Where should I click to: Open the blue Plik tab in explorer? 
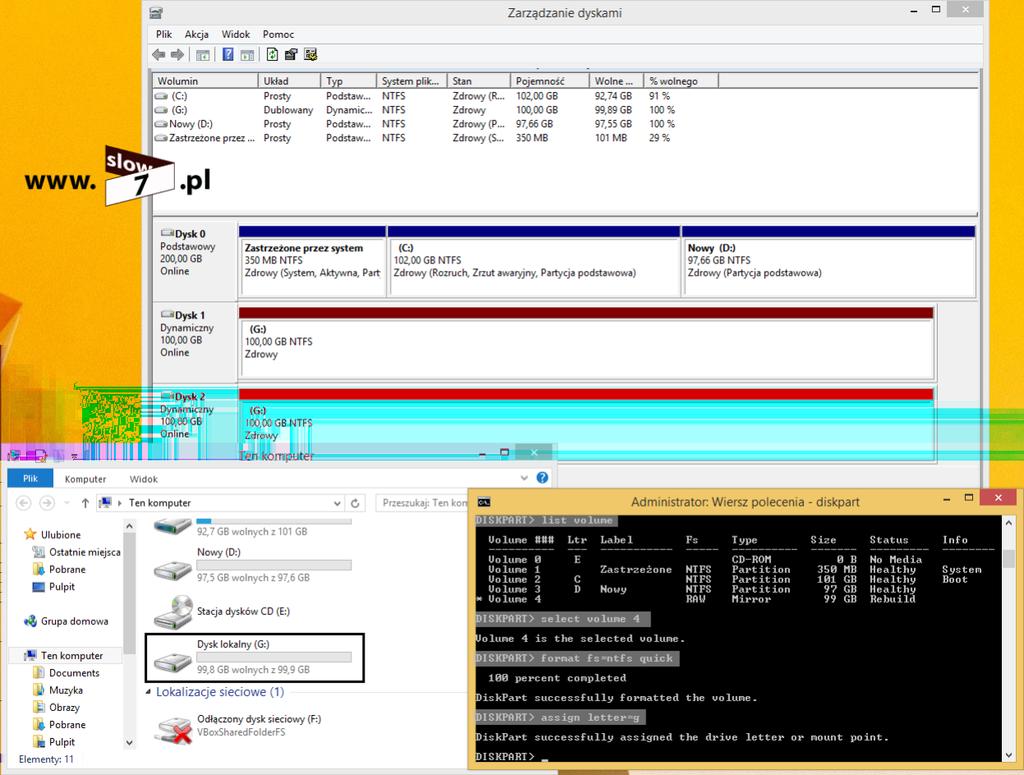(31, 479)
